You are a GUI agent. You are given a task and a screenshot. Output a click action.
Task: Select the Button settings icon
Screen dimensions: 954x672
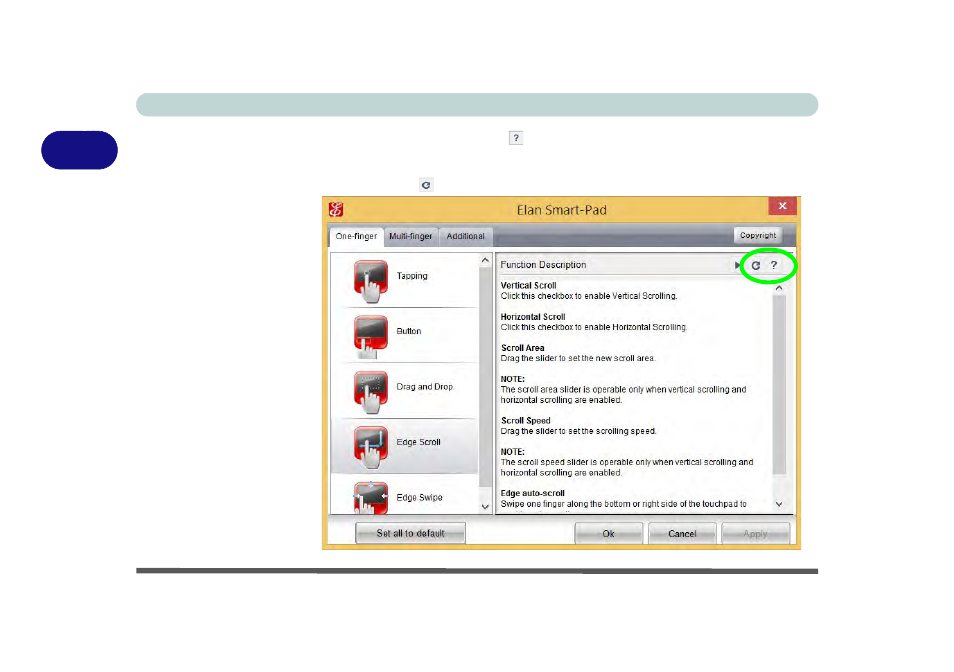pos(371,336)
